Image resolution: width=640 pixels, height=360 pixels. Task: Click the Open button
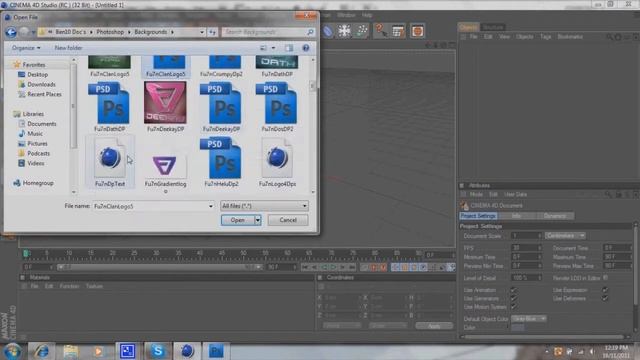(x=238, y=220)
